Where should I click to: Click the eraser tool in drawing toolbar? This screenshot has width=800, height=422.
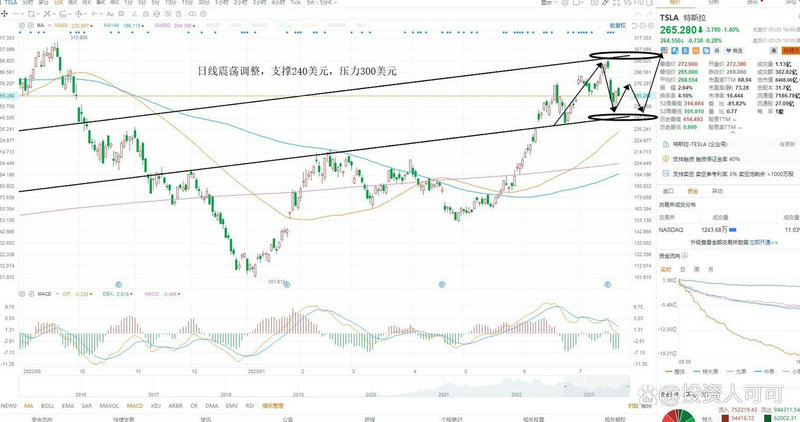coord(134,14)
